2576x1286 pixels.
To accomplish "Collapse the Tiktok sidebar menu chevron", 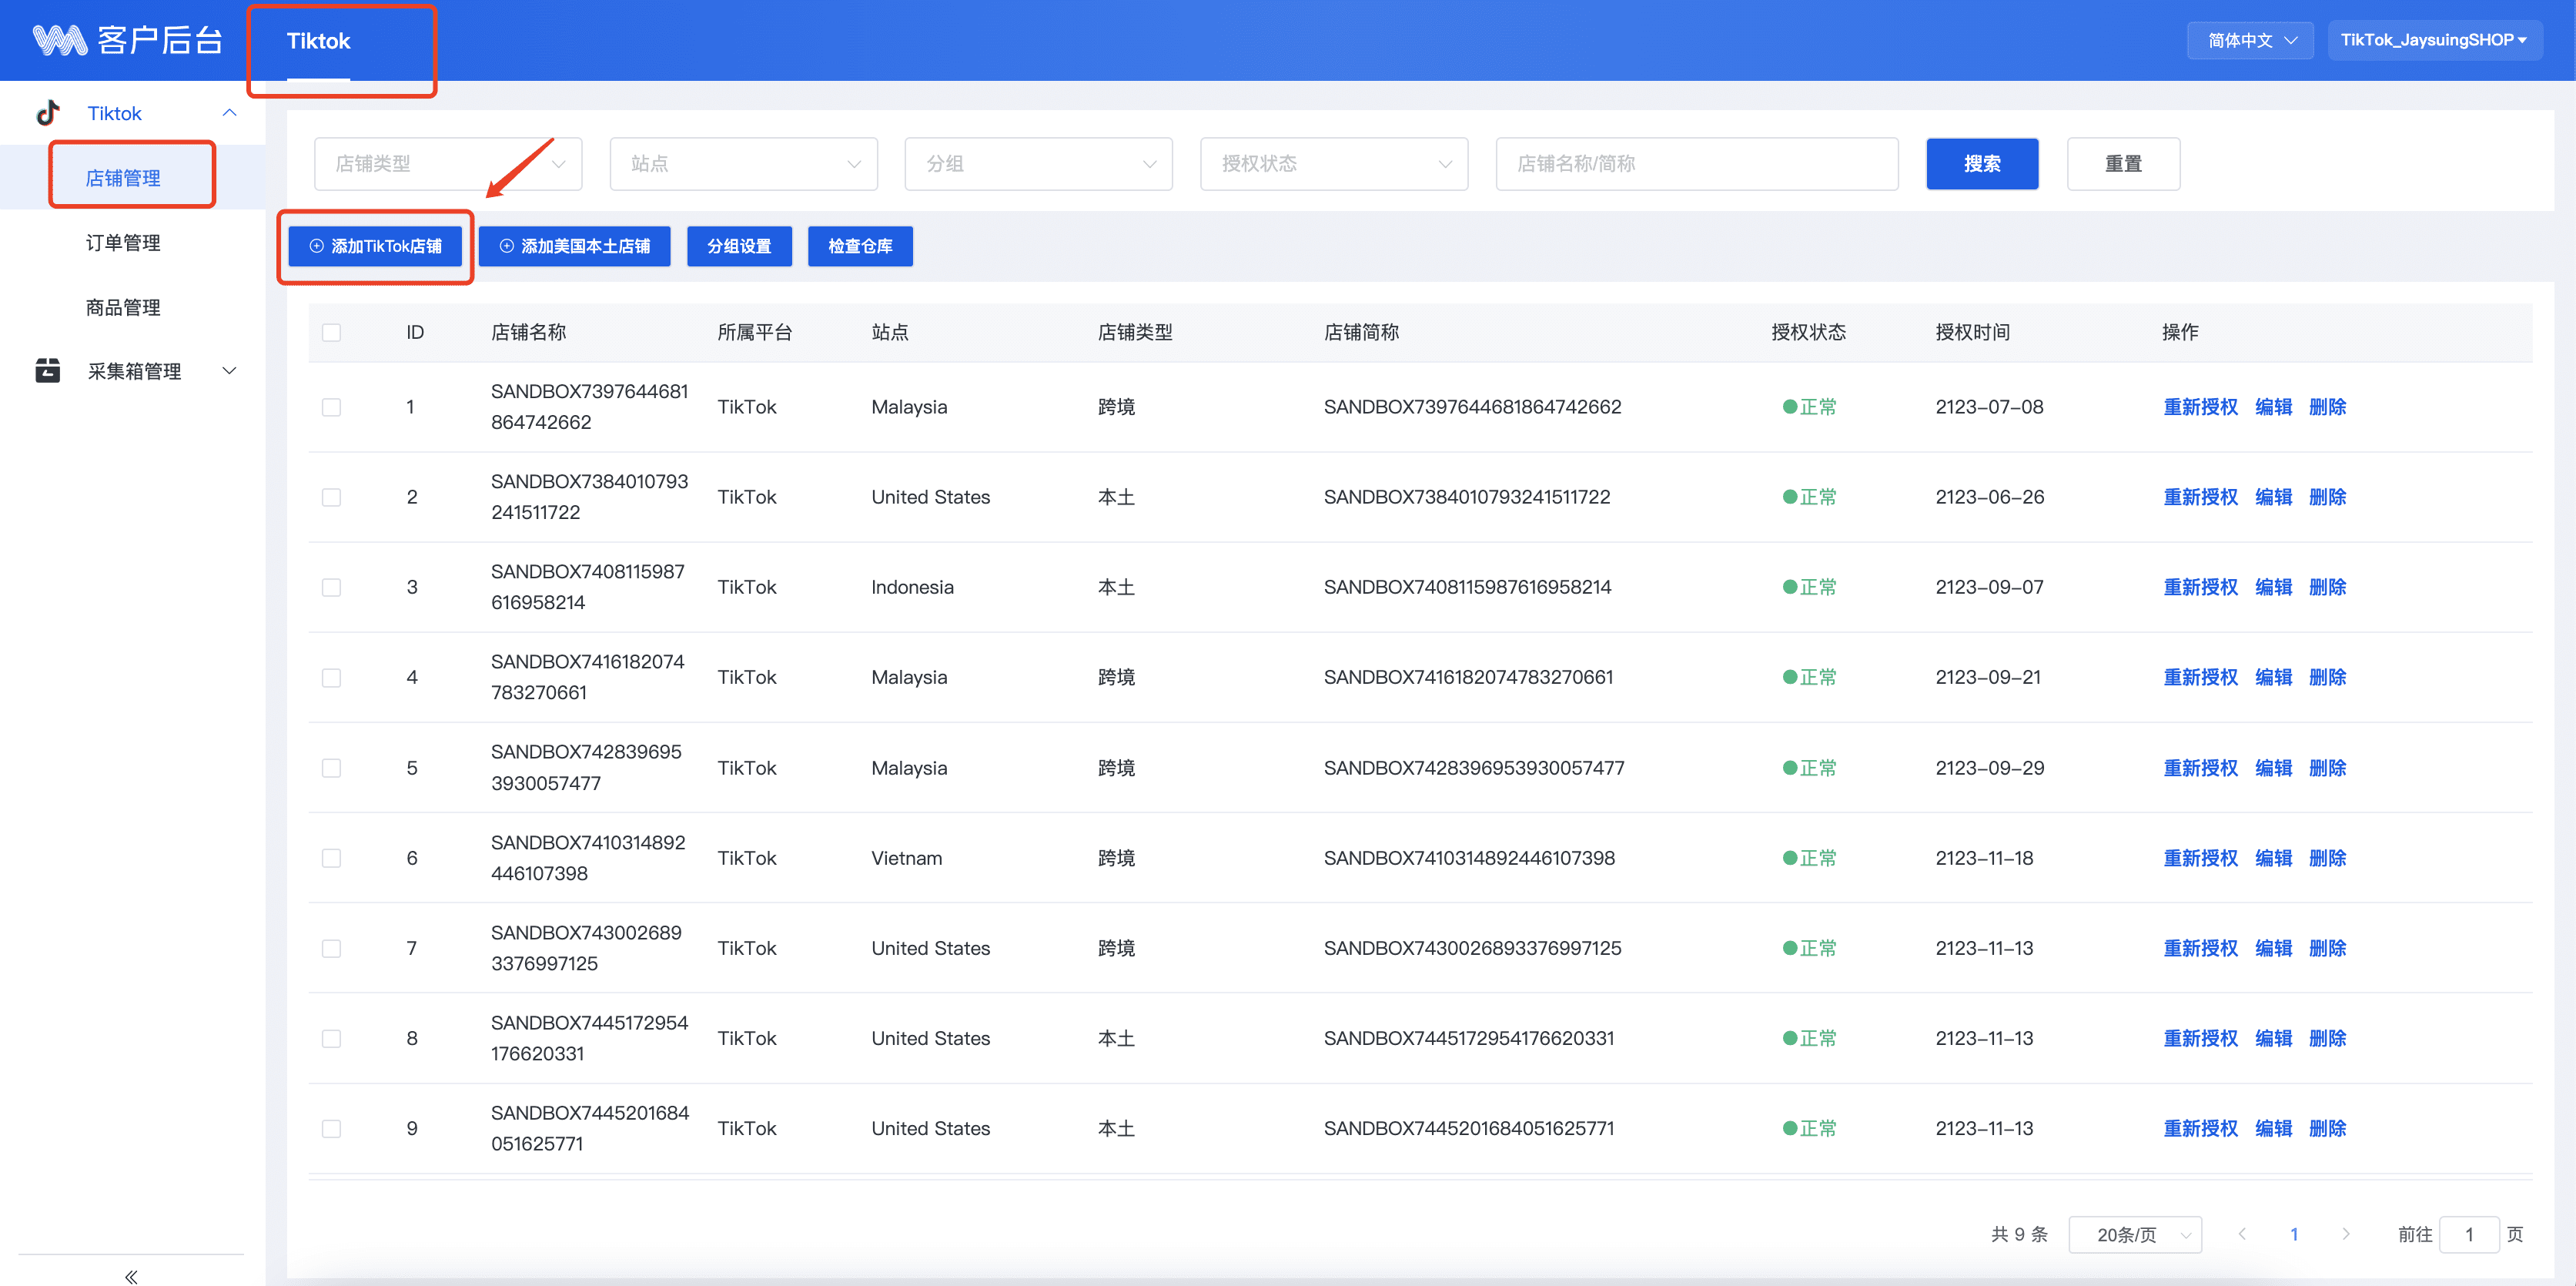I will click(x=229, y=113).
